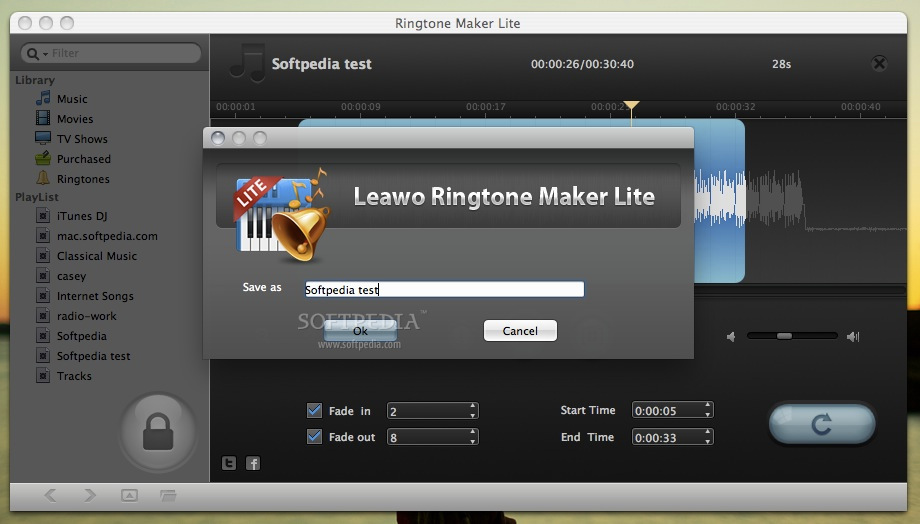Click the End Time stepper arrows
Image resolution: width=920 pixels, height=524 pixels.
tap(708, 437)
